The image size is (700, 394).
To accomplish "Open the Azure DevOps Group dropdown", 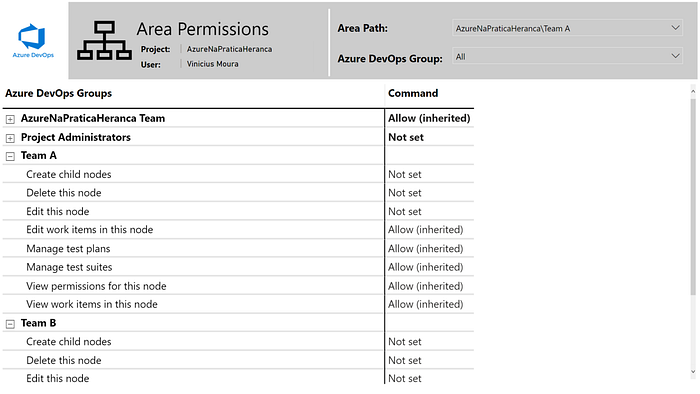I will tap(567, 56).
